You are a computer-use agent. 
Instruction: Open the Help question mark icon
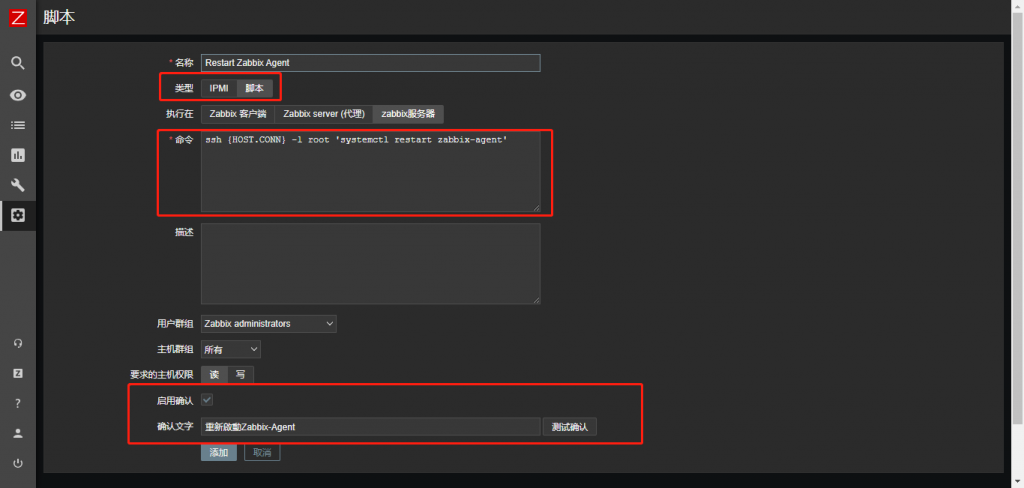point(18,404)
